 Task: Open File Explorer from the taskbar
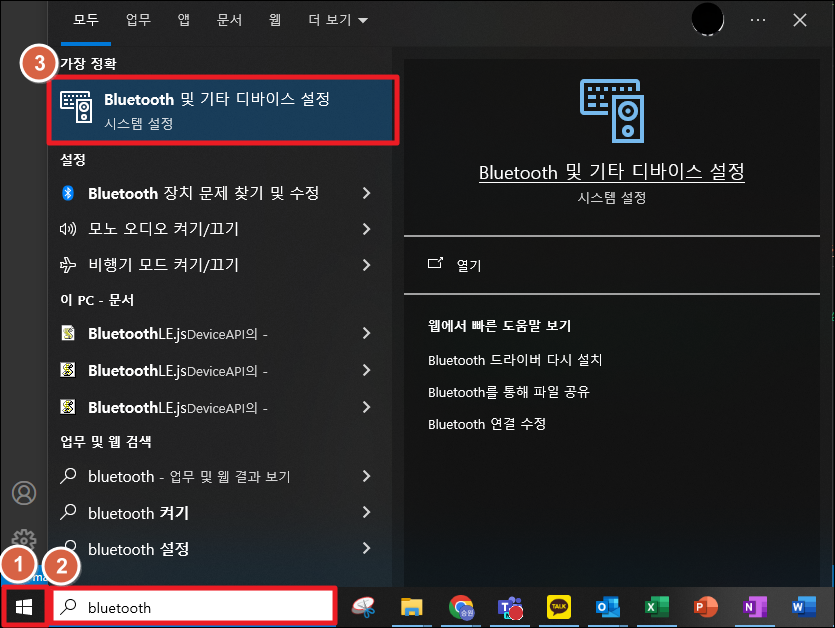(x=412, y=607)
